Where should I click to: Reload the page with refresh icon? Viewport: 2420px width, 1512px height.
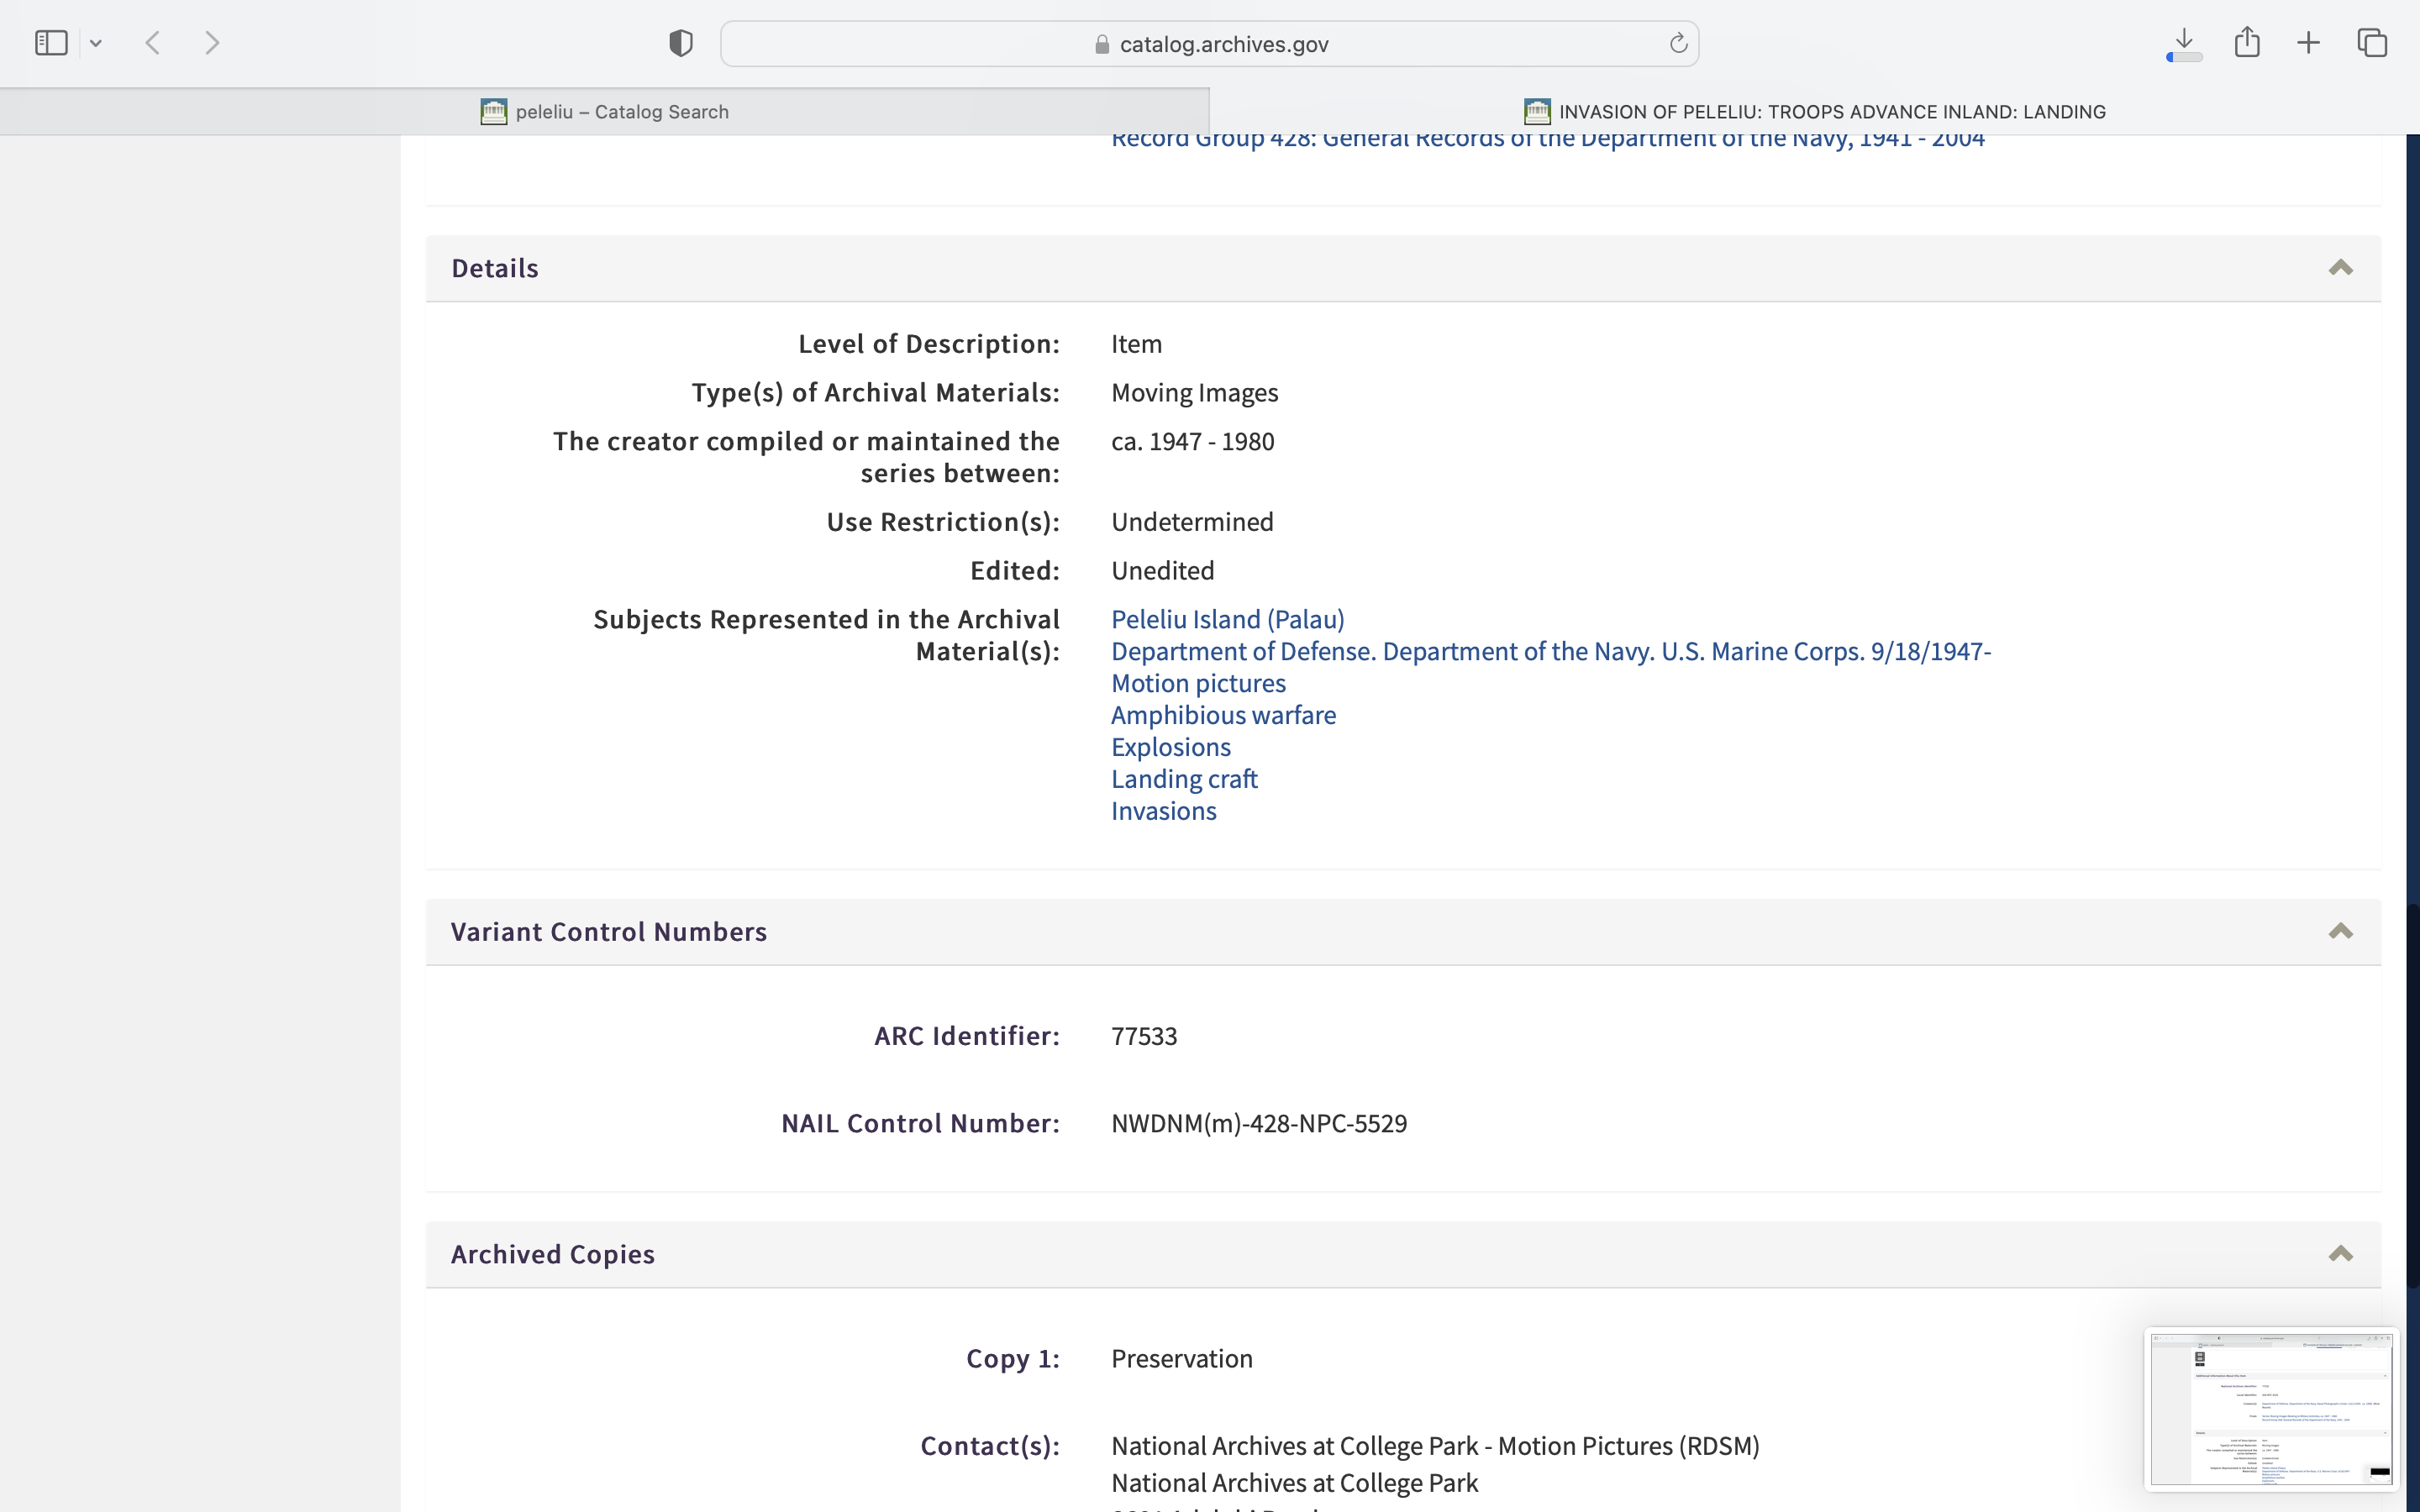[x=1678, y=43]
